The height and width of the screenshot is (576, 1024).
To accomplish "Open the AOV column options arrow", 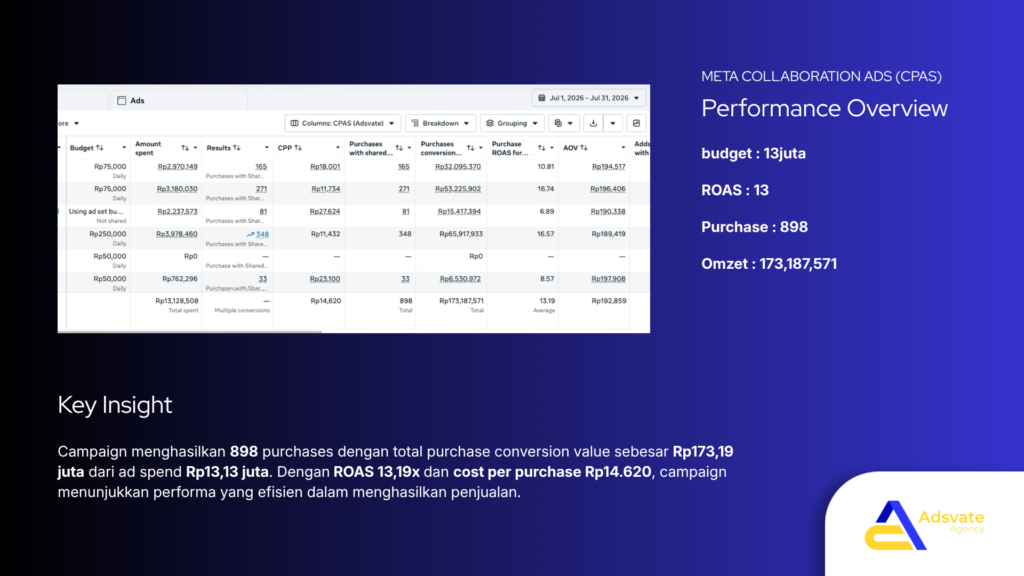I will 623,148.
